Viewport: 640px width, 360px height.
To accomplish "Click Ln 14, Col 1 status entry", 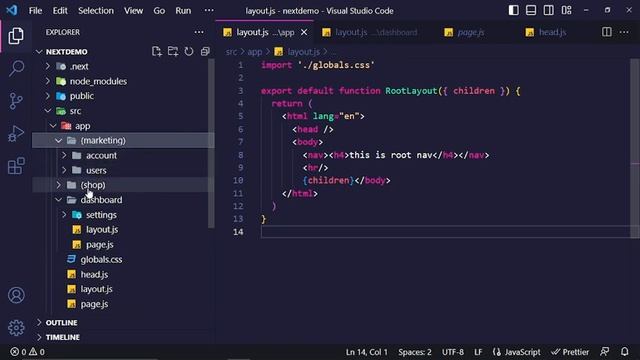I will coord(367,352).
